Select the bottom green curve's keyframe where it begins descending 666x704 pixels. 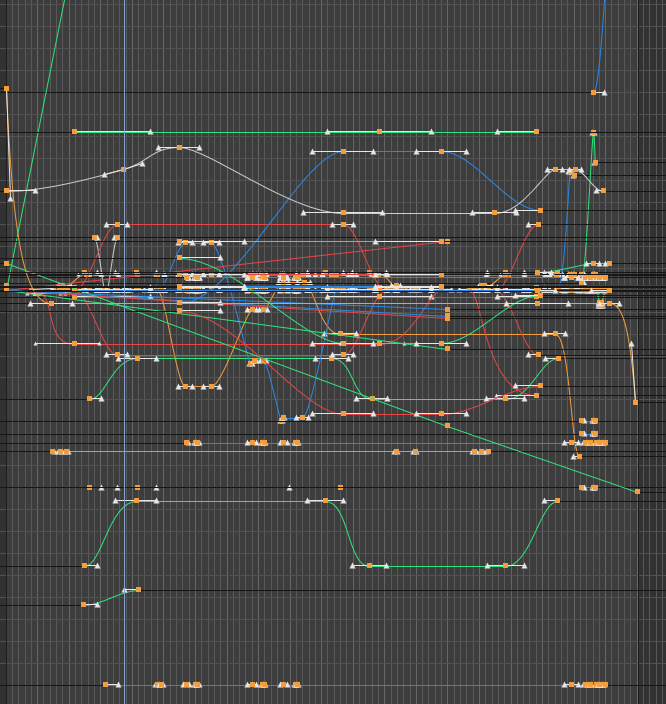(326, 501)
